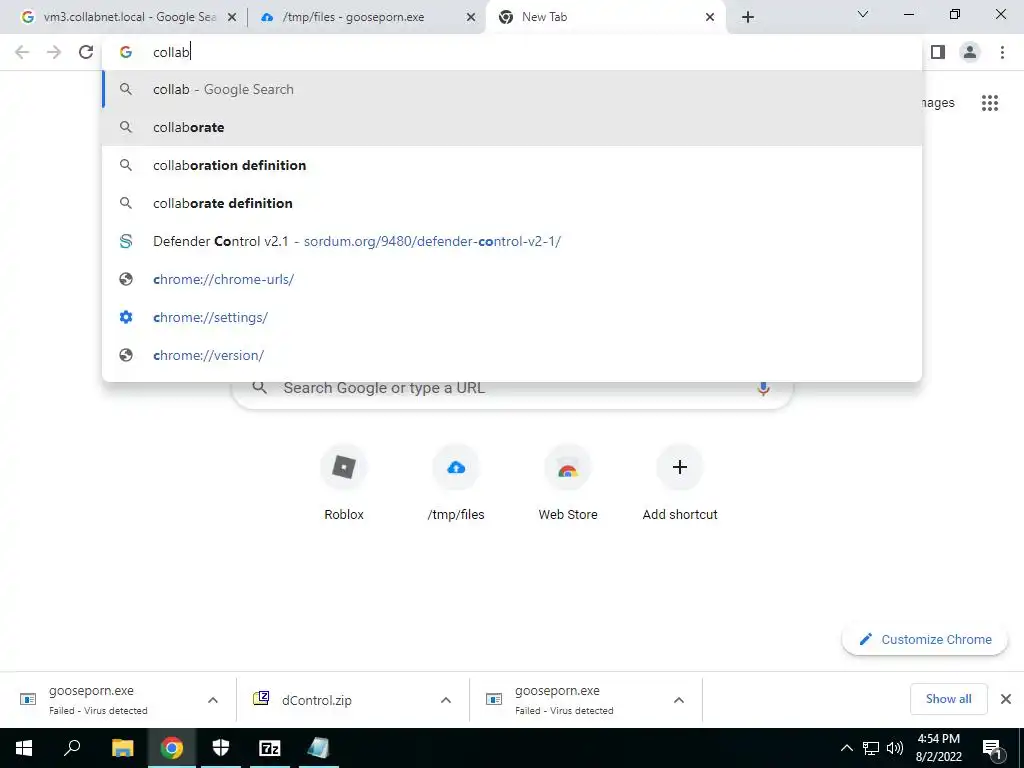1024x768 pixels.
Task: Open the Web Store shortcut
Action: point(568,483)
